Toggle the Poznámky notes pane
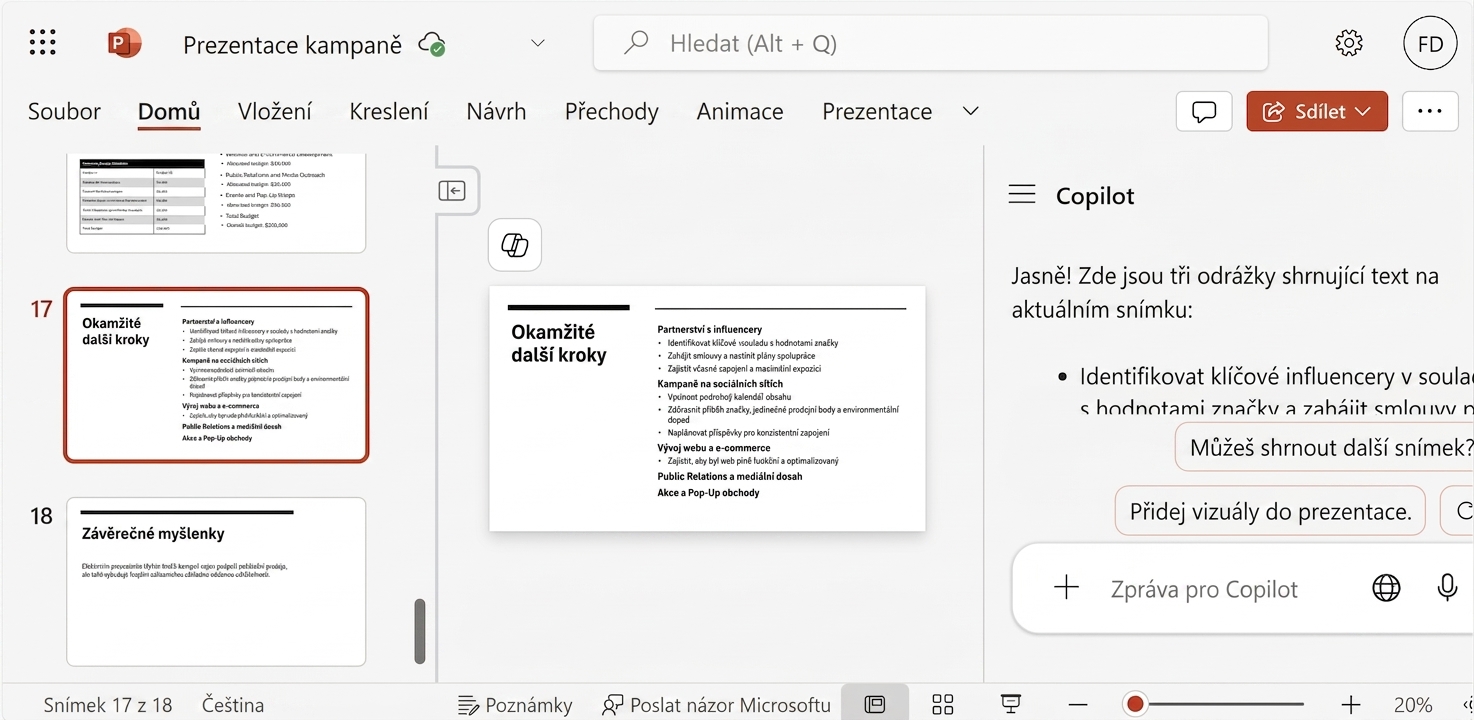Screen dimensions: 1474x720 click(515, 705)
